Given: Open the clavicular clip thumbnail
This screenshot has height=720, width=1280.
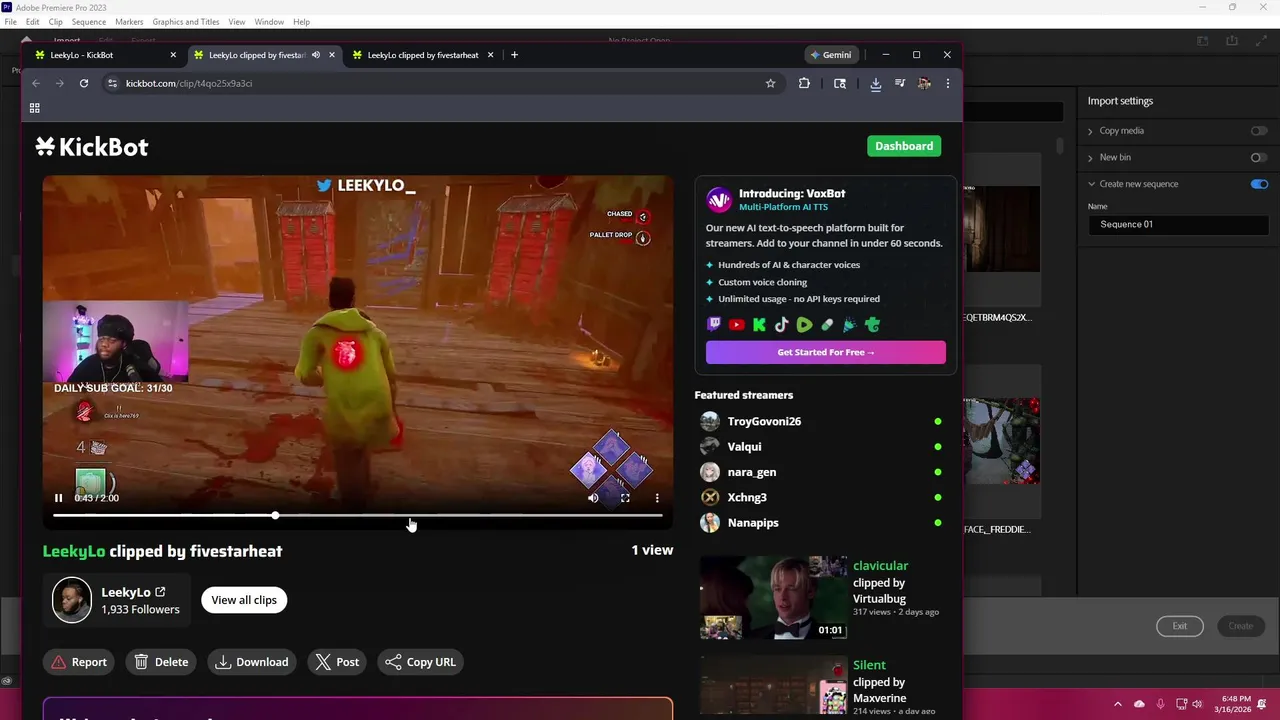Looking at the screenshot, I should (773, 597).
